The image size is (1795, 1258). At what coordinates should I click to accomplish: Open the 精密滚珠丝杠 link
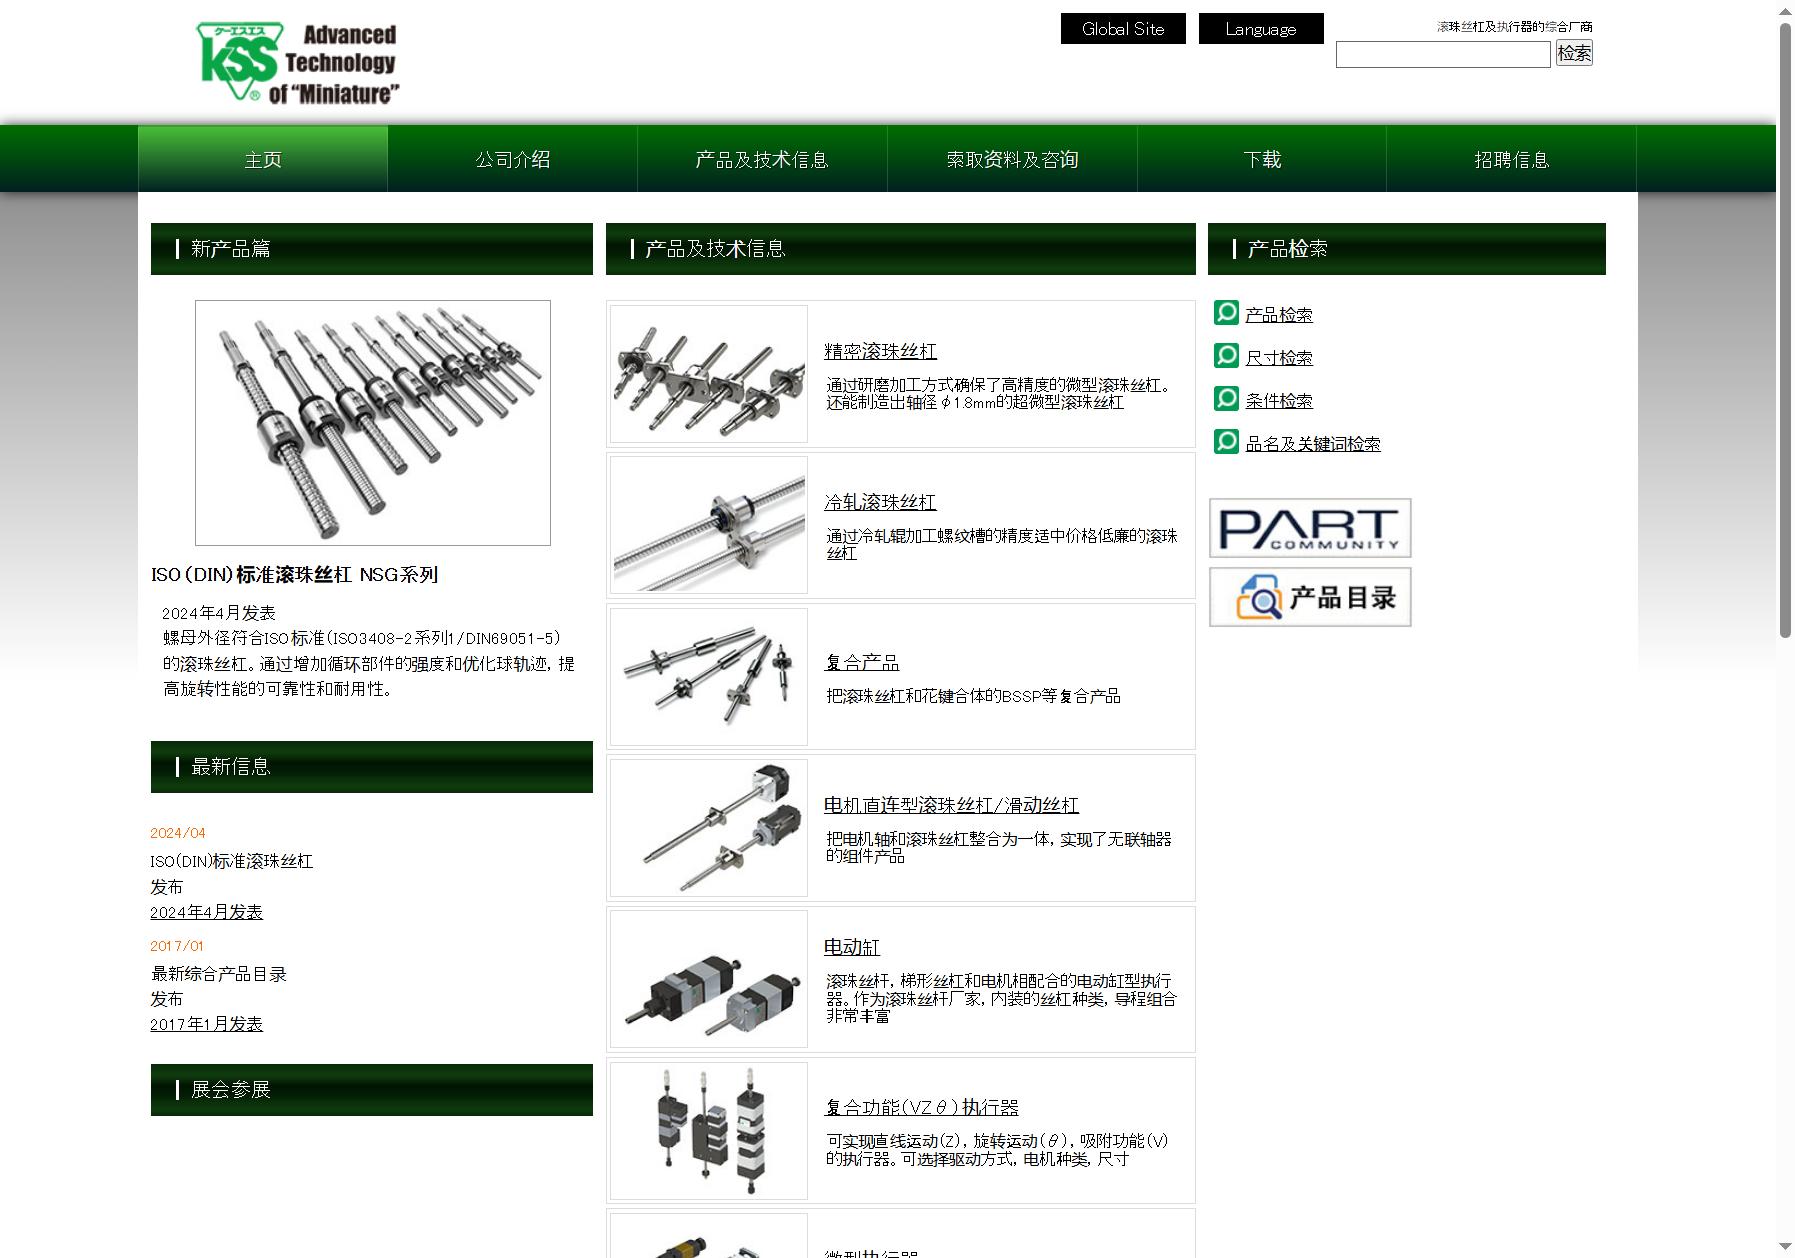[x=880, y=351]
